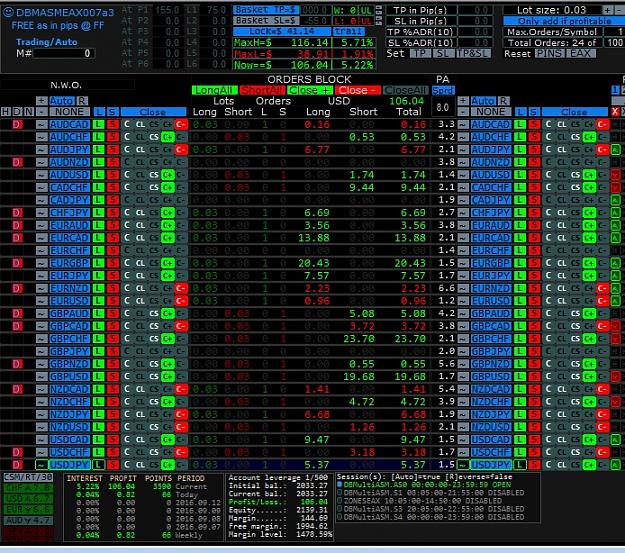Click the stepper arrows beside Basket SL L: 0 UL

pyautogui.click(x=379, y=20)
